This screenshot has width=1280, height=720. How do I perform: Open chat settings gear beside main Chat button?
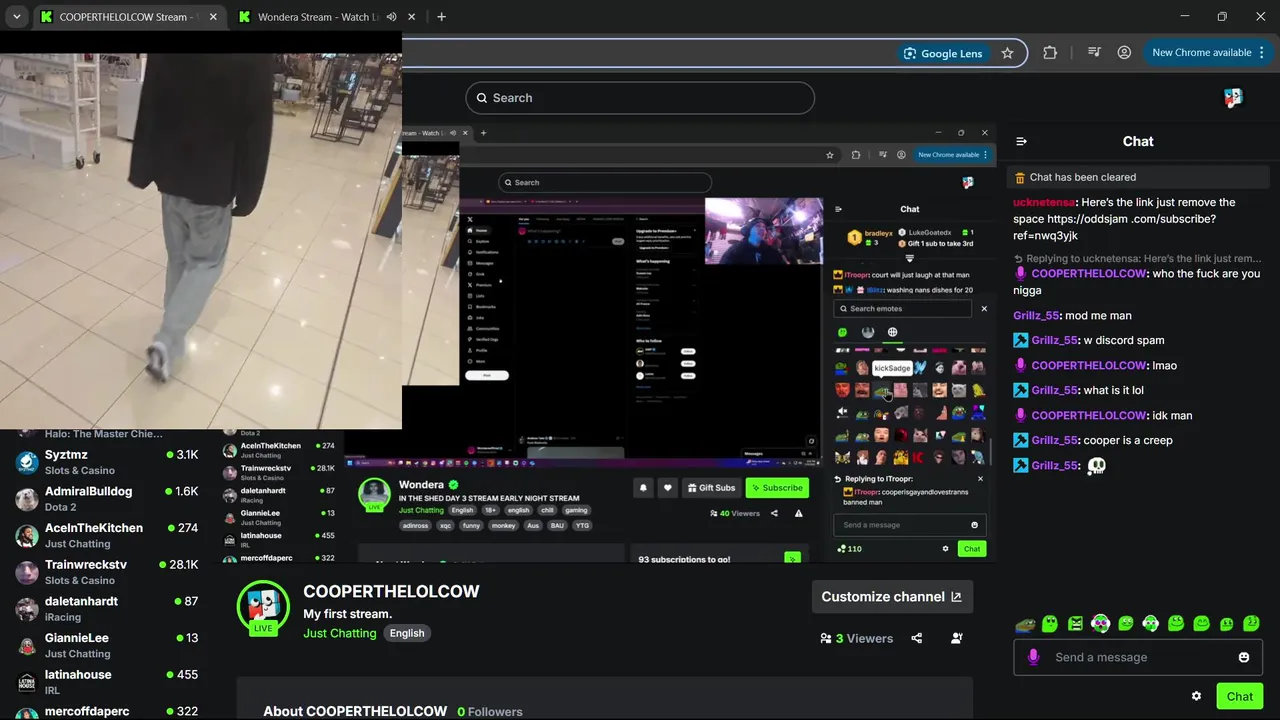(1196, 696)
